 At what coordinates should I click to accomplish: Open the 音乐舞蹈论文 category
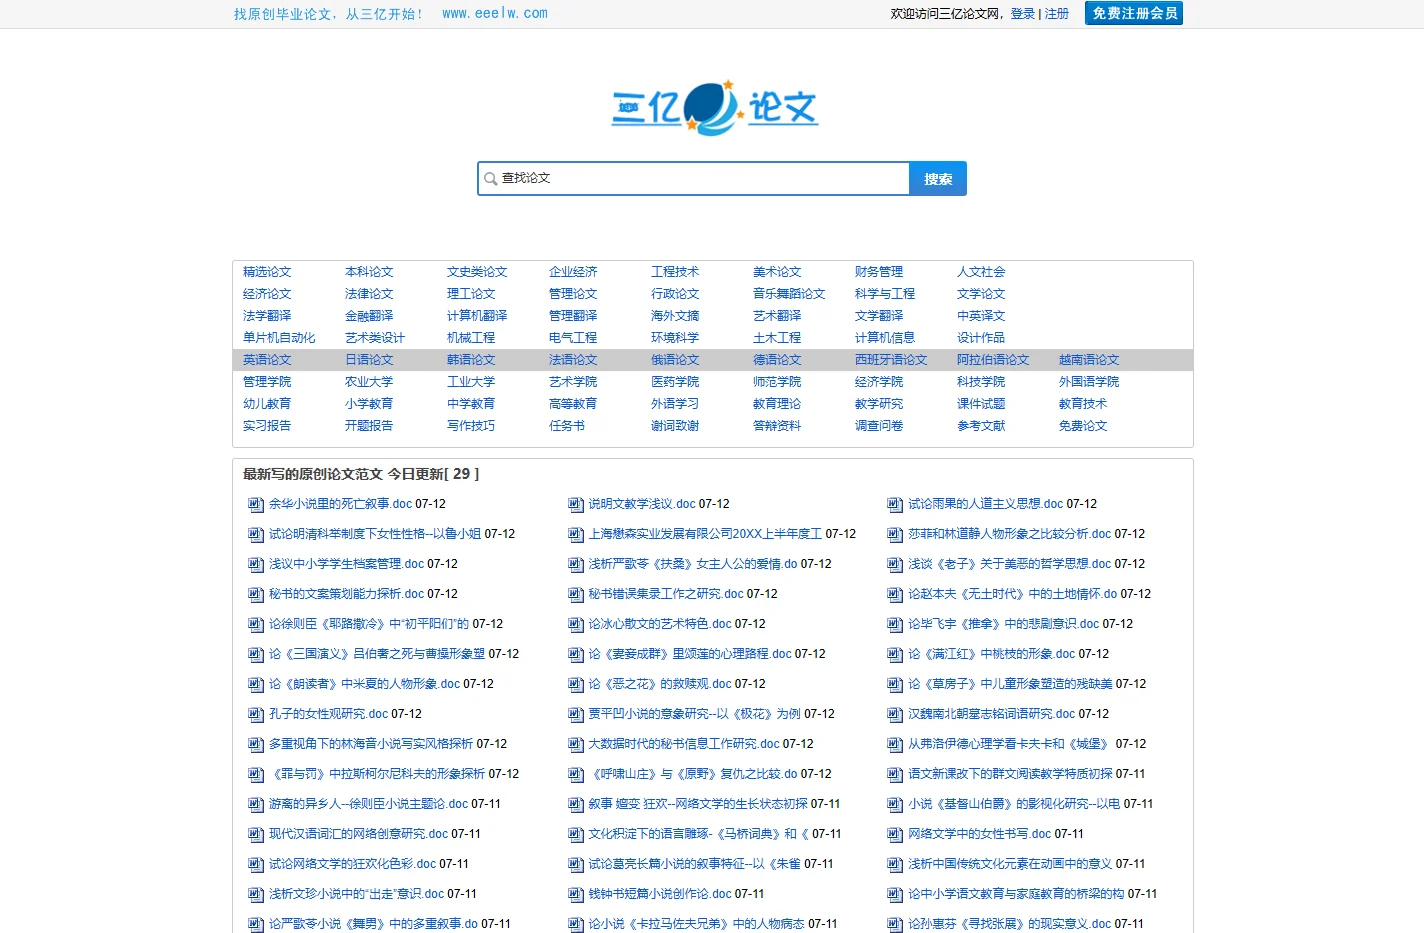[789, 294]
